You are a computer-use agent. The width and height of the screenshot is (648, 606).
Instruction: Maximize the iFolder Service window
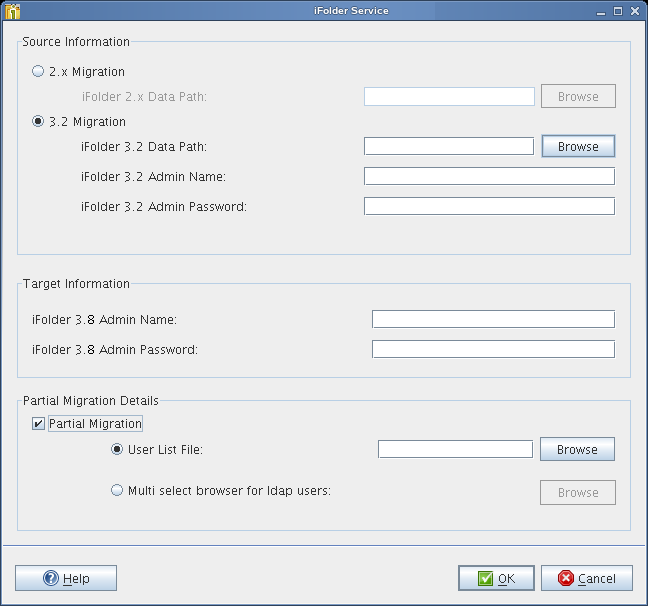618,11
